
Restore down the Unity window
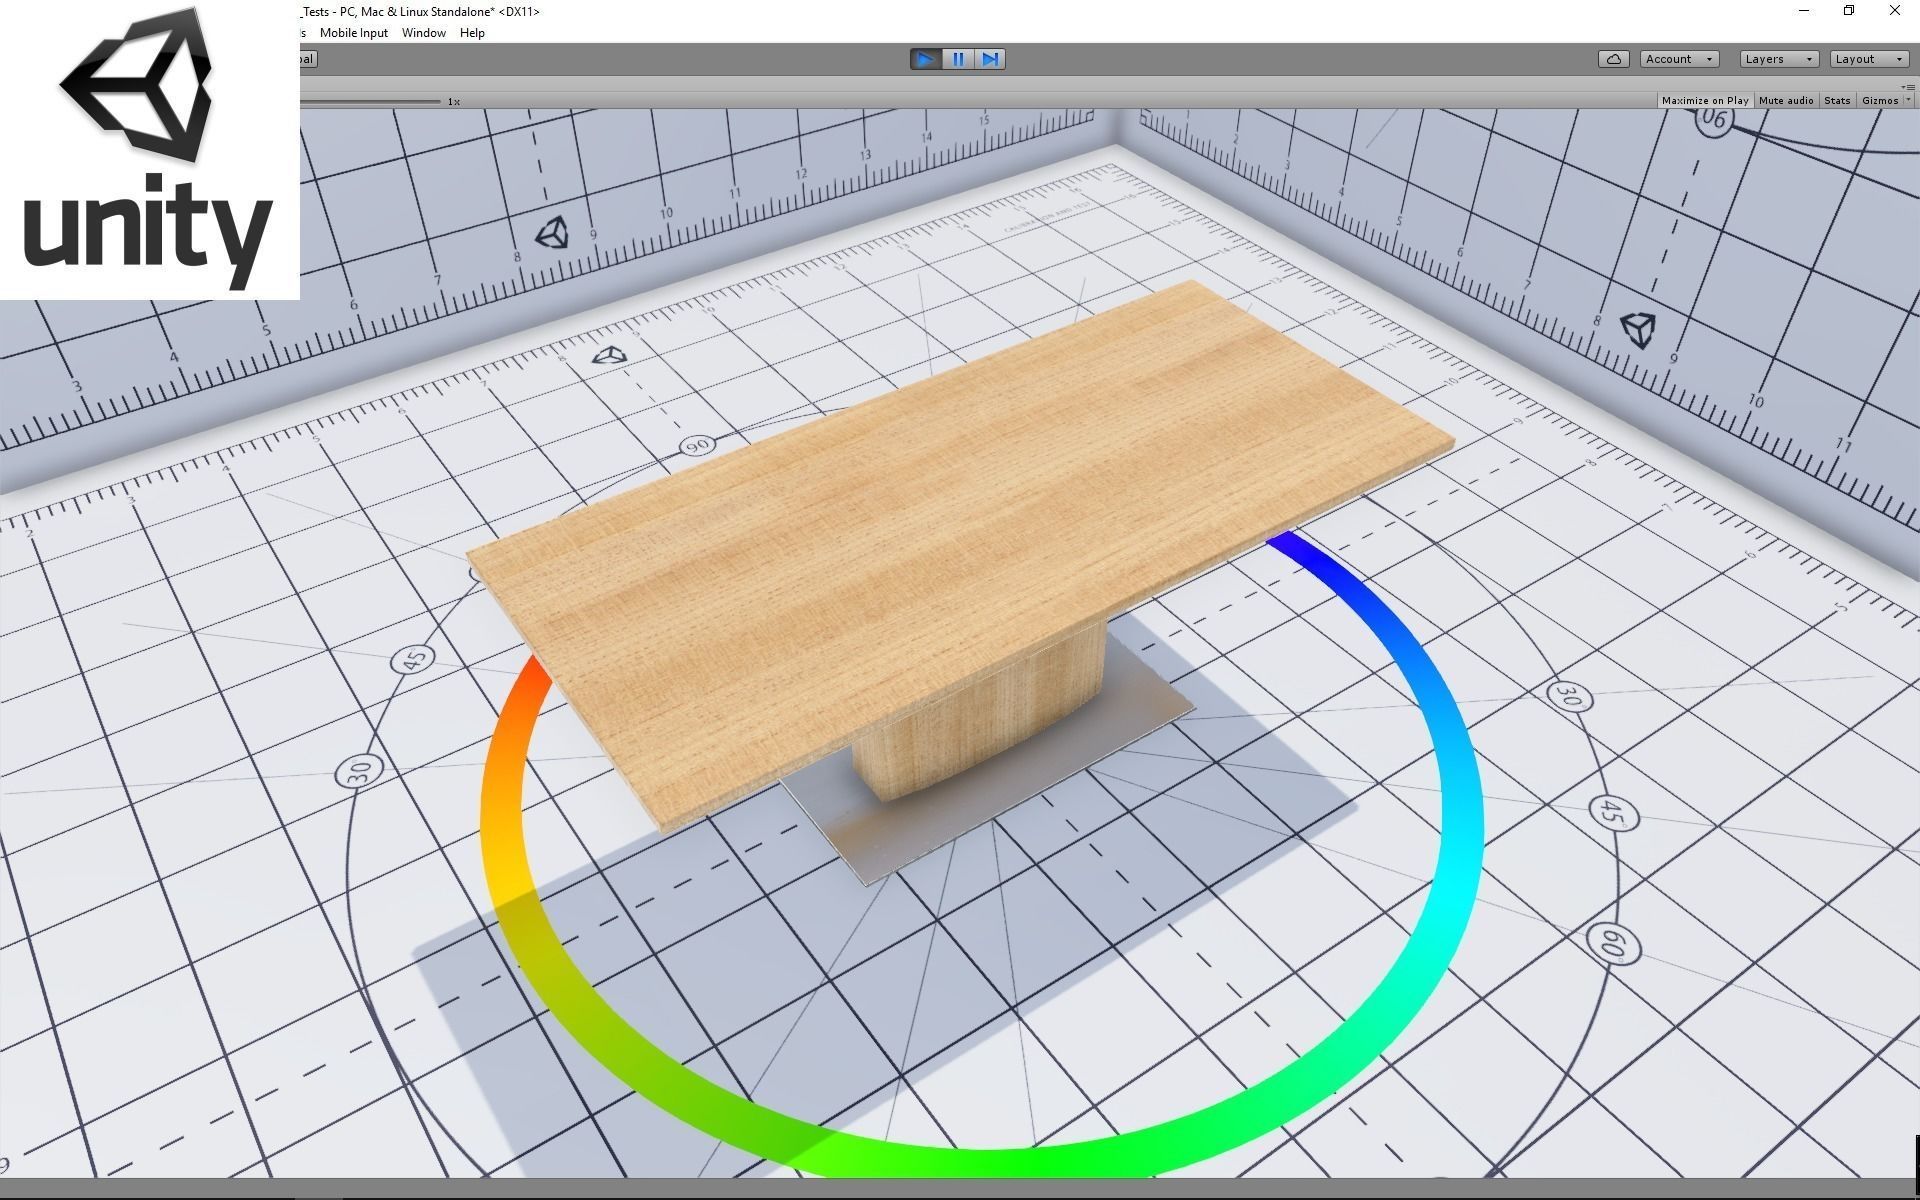pyautogui.click(x=1849, y=11)
